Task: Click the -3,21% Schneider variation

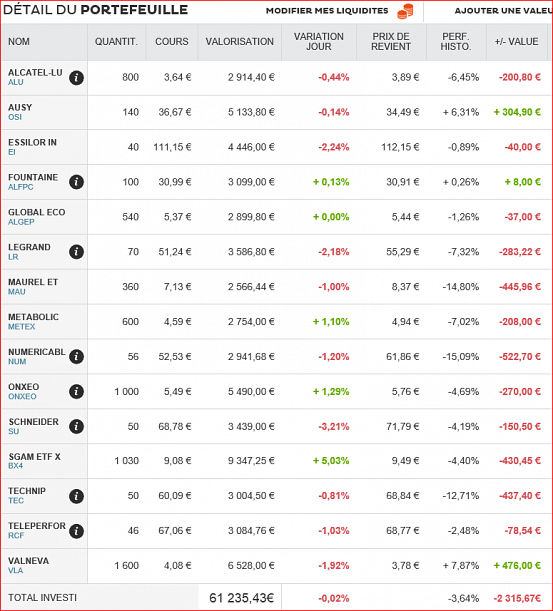Action: (334, 426)
